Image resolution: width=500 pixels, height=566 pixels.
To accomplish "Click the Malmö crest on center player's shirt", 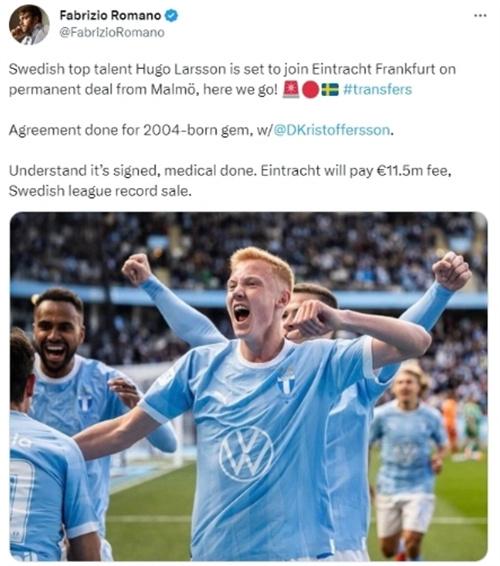I will point(286,384).
